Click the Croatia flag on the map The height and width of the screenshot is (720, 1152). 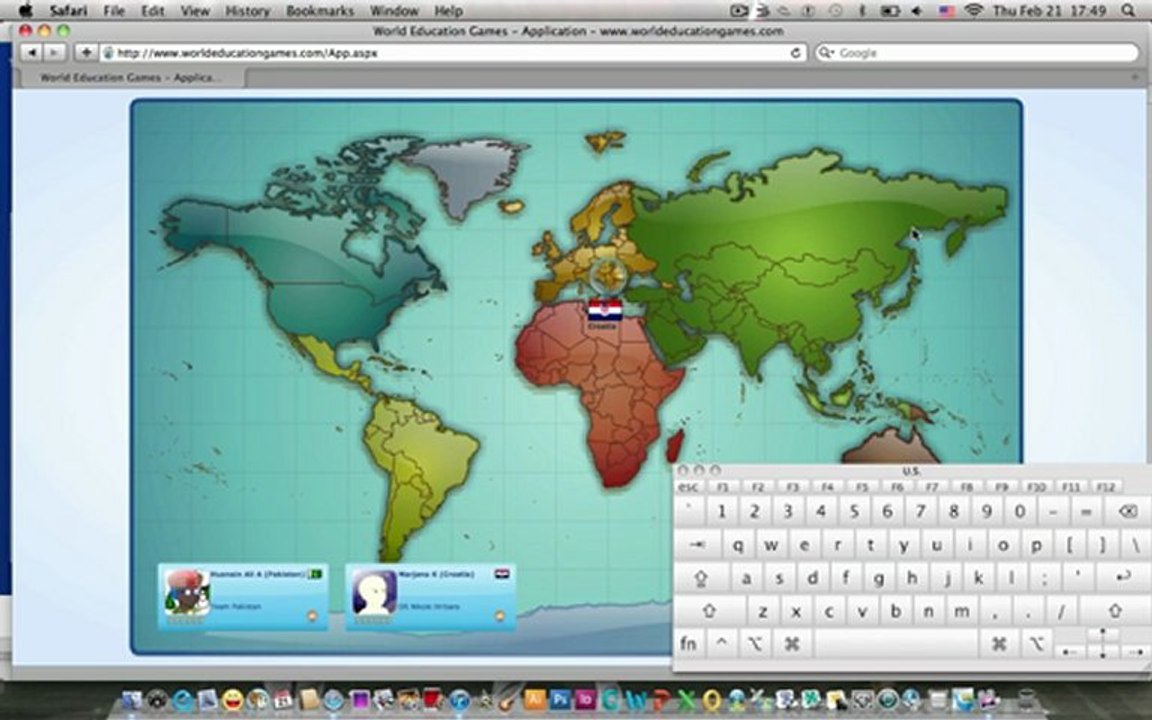(605, 310)
